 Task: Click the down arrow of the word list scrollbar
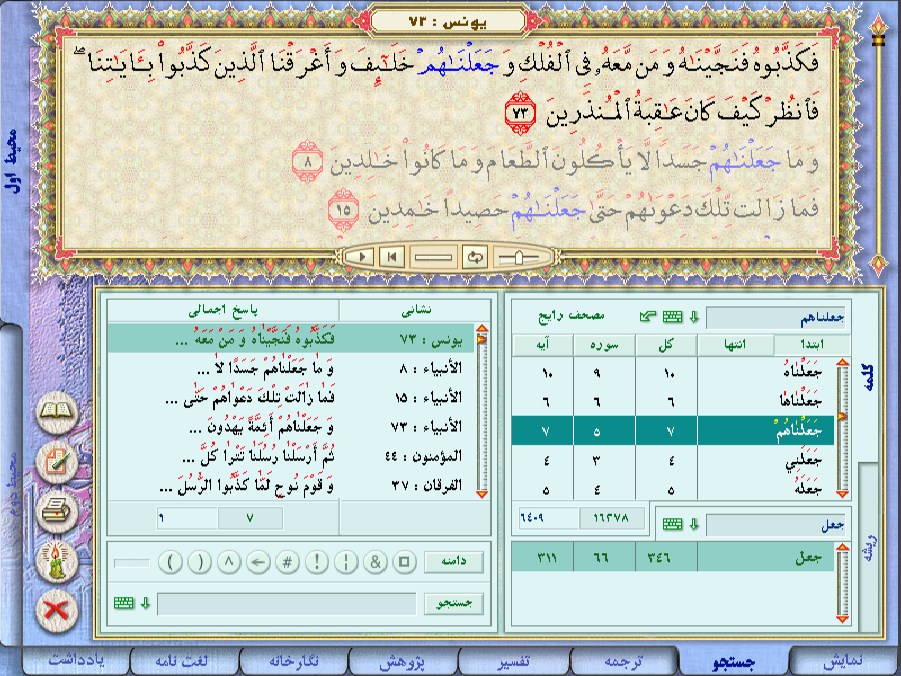click(x=842, y=494)
